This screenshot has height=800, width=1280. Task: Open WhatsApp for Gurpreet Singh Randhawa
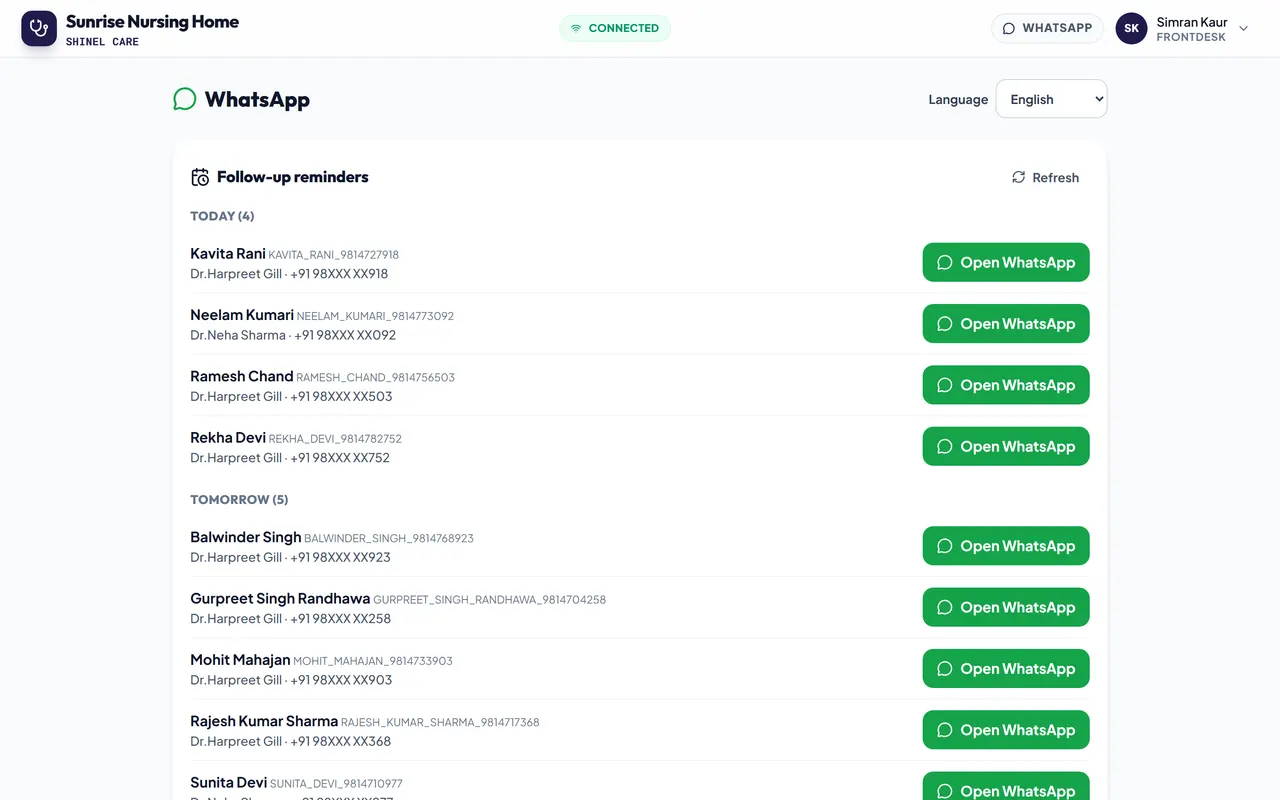click(1006, 607)
